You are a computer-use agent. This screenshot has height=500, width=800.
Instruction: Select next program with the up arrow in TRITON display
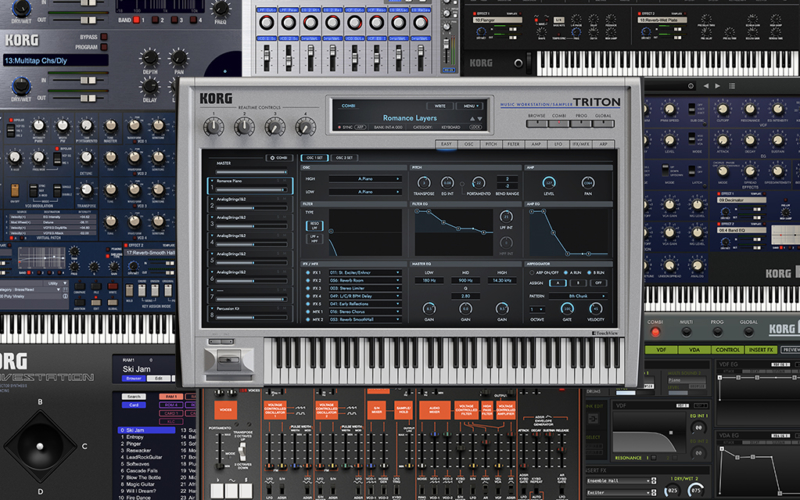472,118
